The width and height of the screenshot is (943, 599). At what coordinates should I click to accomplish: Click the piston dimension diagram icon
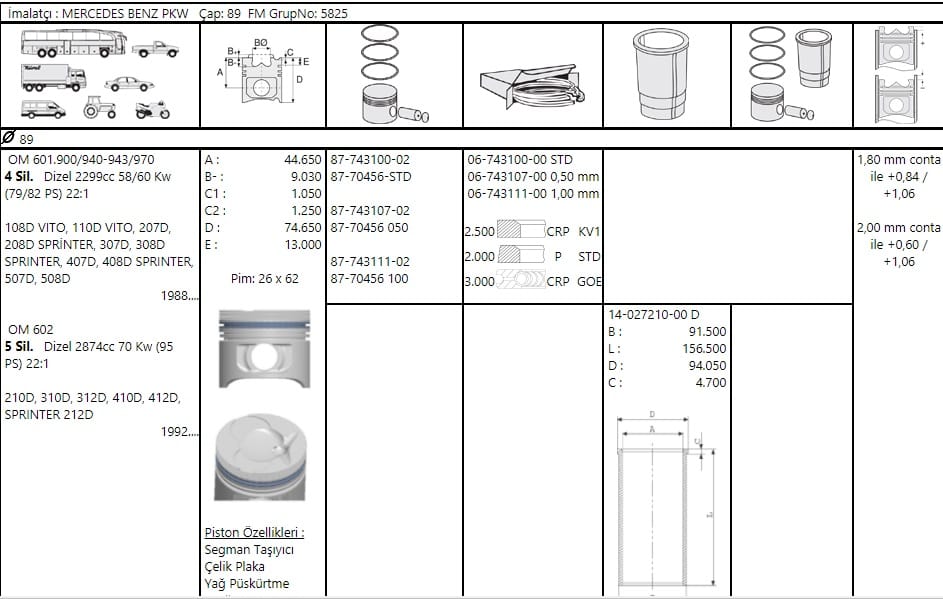(263, 72)
